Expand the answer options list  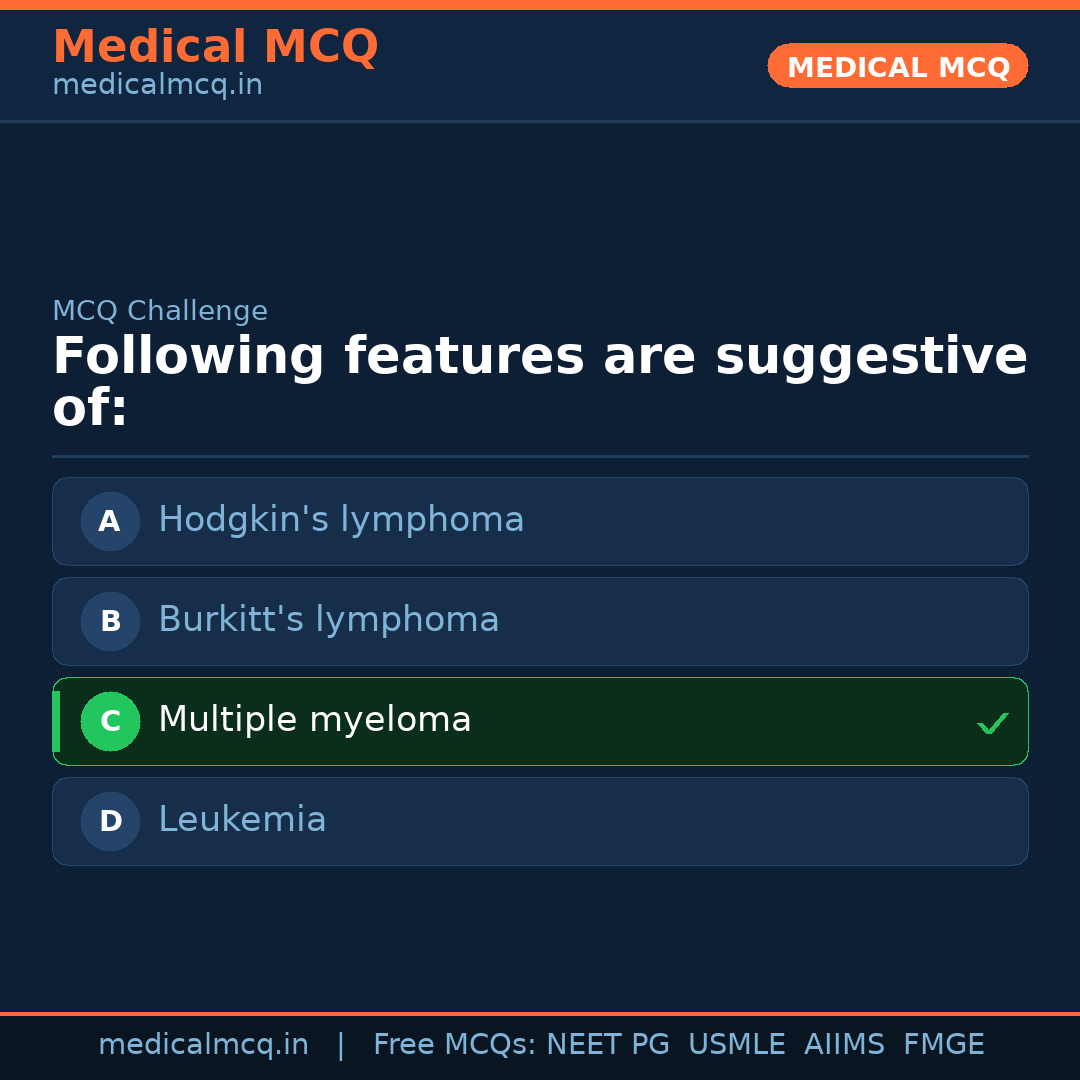tap(540, 671)
